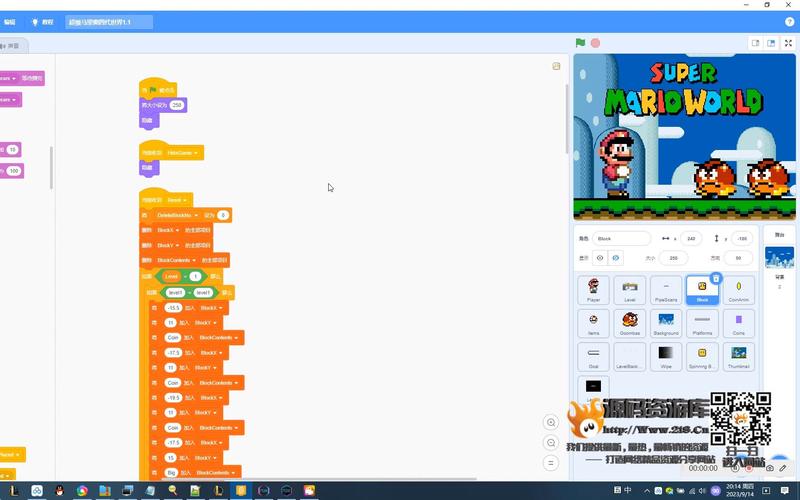
Task: Select the stage backdrop thumbnail
Action: [x=779, y=257]
